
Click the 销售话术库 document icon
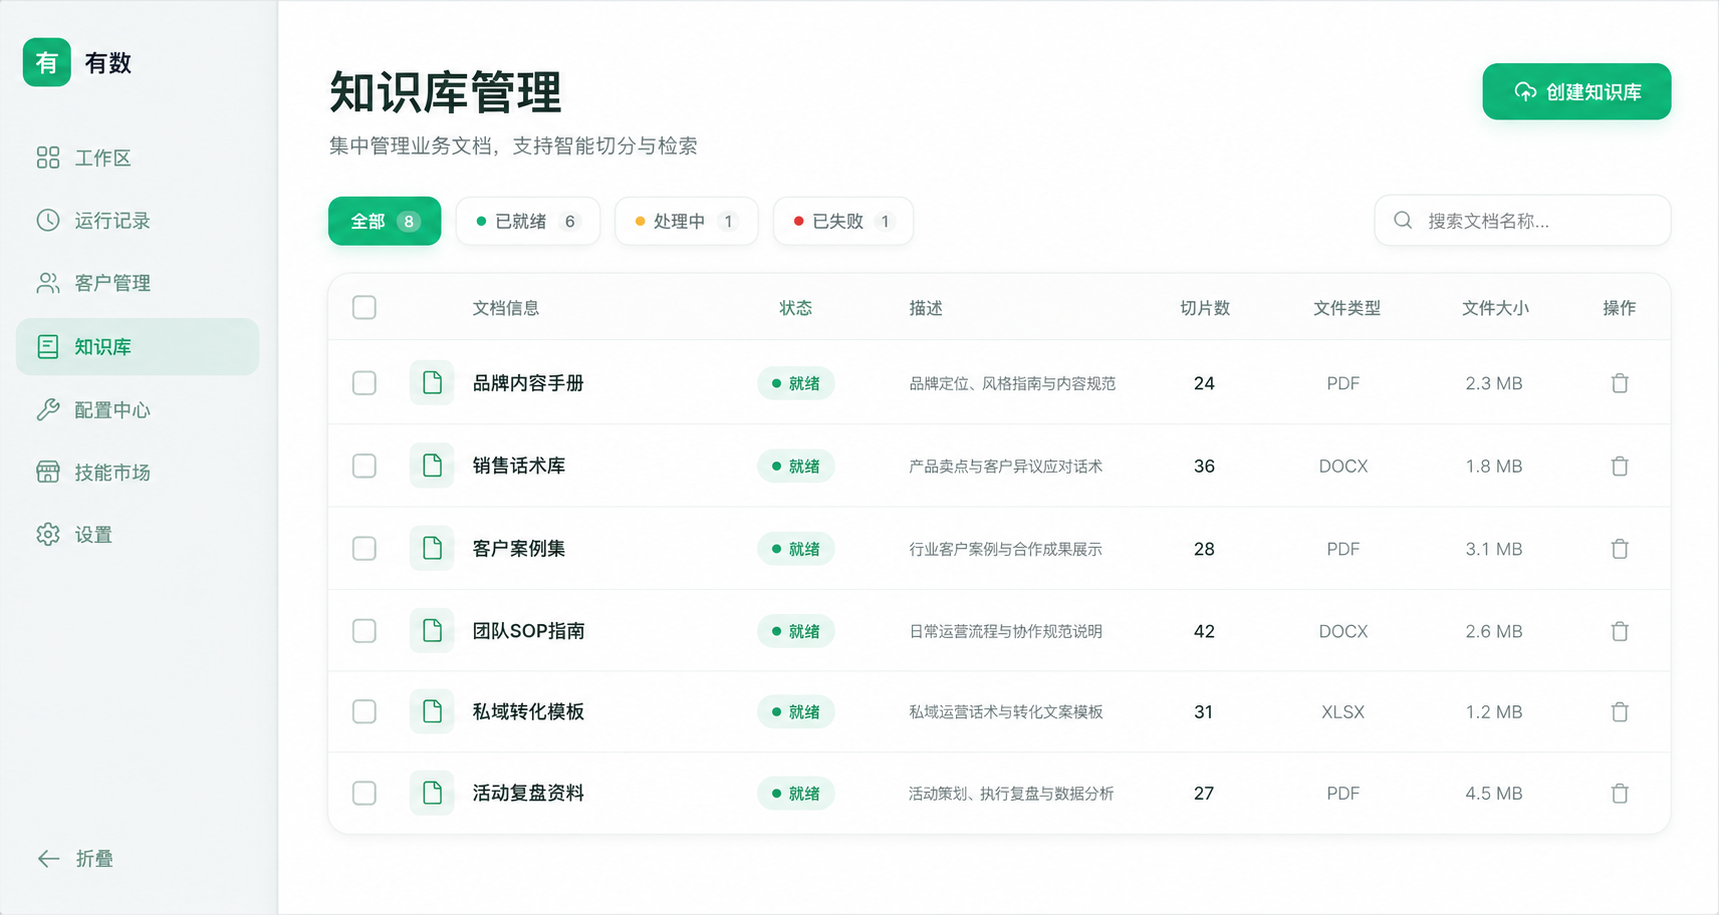click(x=432, y=466)
